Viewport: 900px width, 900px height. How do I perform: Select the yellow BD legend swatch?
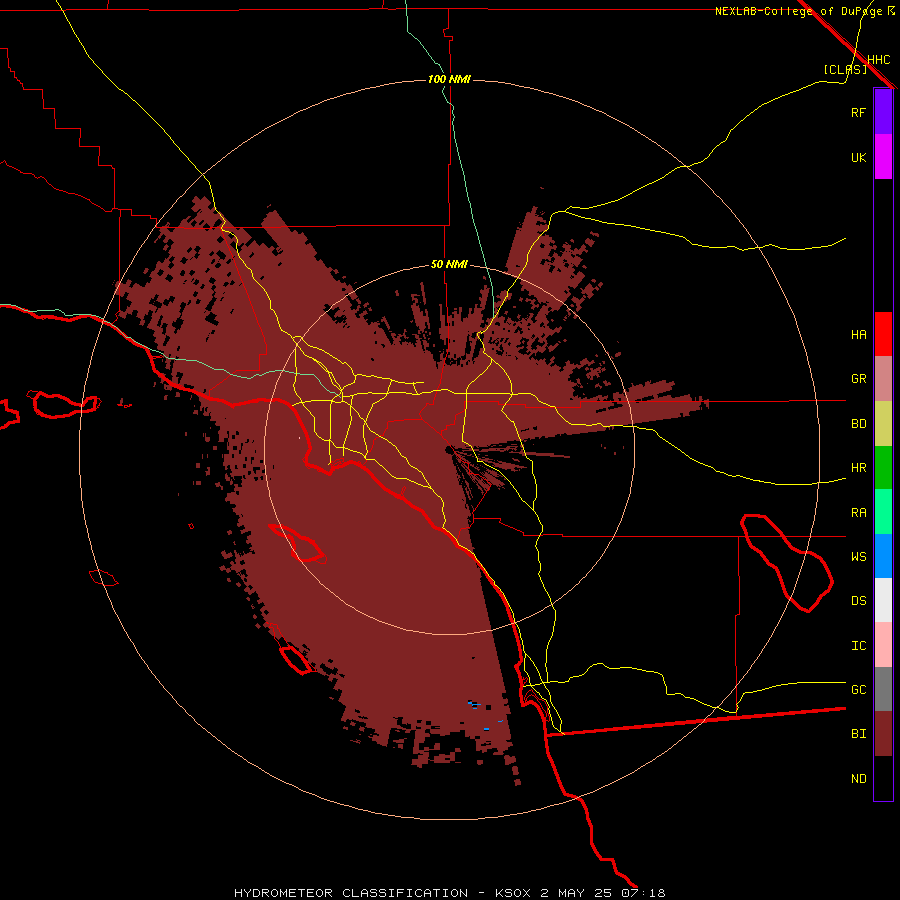pos(883,424)
